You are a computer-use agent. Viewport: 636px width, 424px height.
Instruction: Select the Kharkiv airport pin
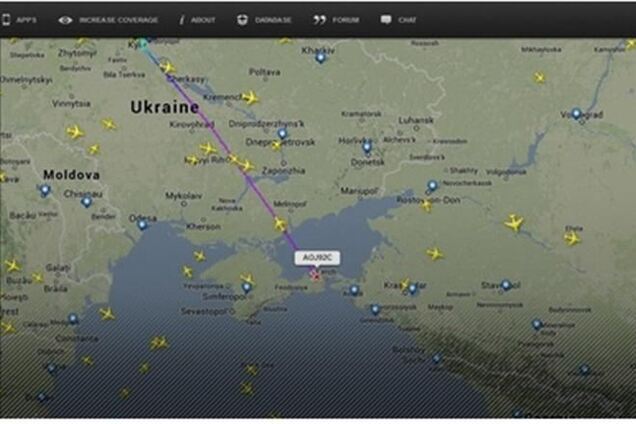(x=320, y=58)
